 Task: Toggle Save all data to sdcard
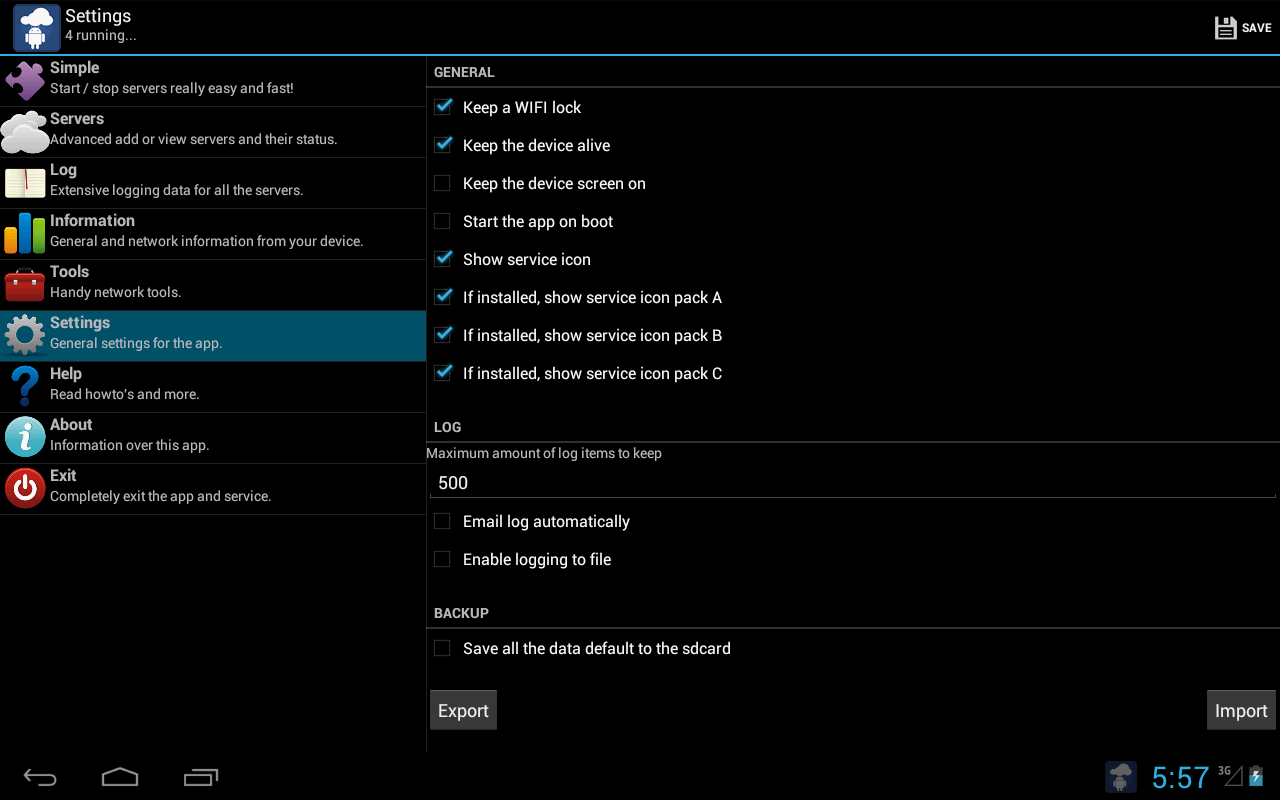coord(443,648)
